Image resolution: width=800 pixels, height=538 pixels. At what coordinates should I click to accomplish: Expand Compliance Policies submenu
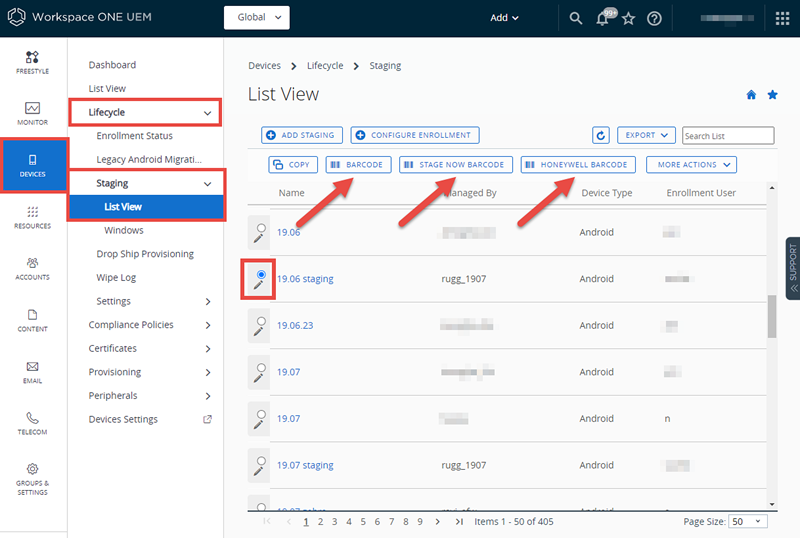[x=208, y=325]
